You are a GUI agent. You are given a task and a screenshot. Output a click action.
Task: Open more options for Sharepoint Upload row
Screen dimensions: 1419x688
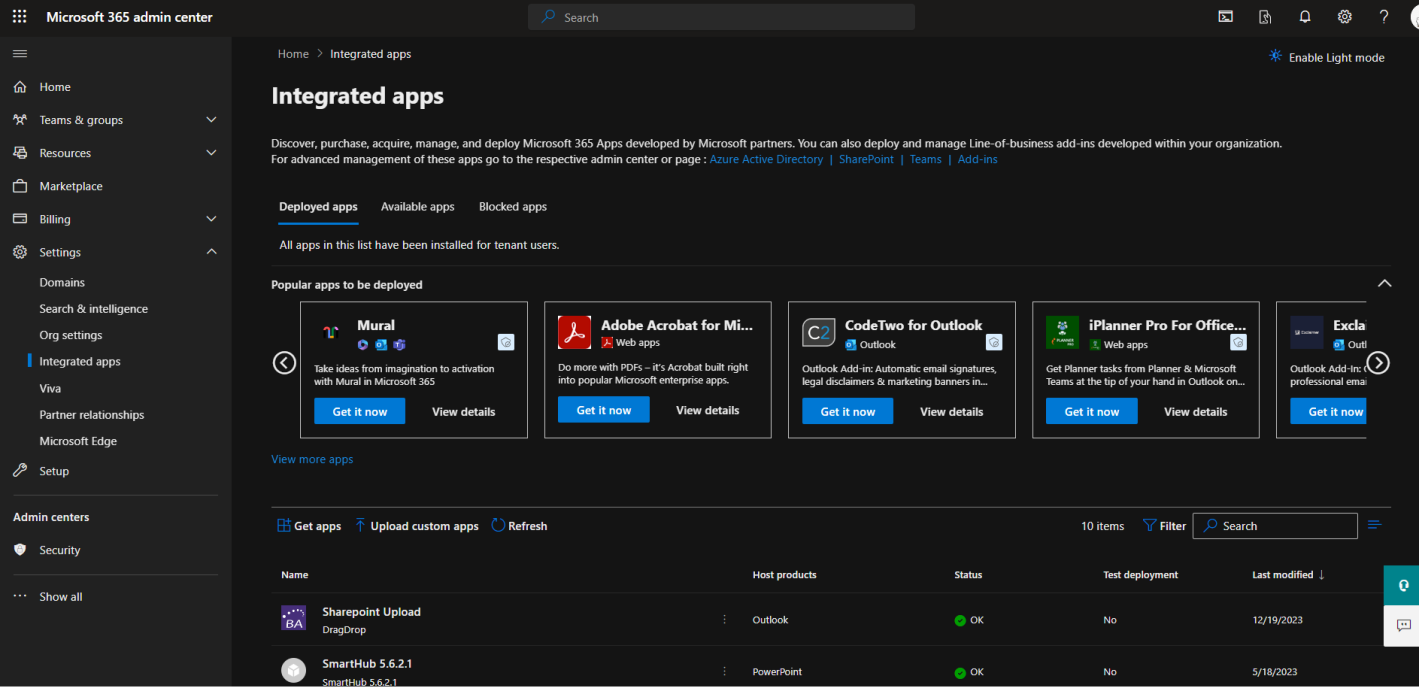click(725, 620)
